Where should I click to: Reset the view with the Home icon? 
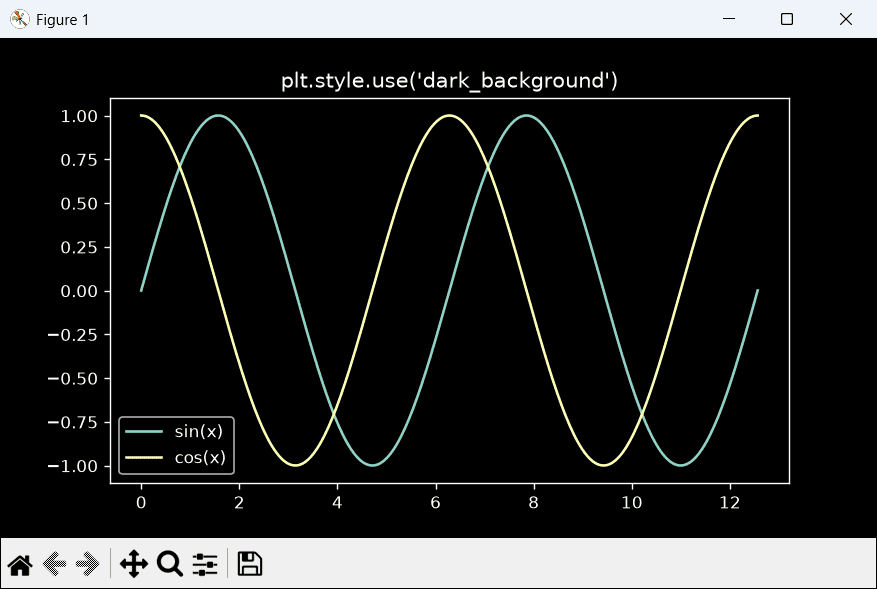click(x=20, y=564)
